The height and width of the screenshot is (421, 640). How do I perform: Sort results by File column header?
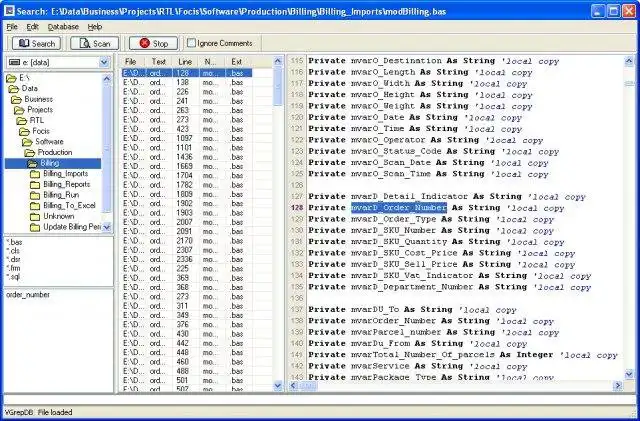click(x=133, y=62)
